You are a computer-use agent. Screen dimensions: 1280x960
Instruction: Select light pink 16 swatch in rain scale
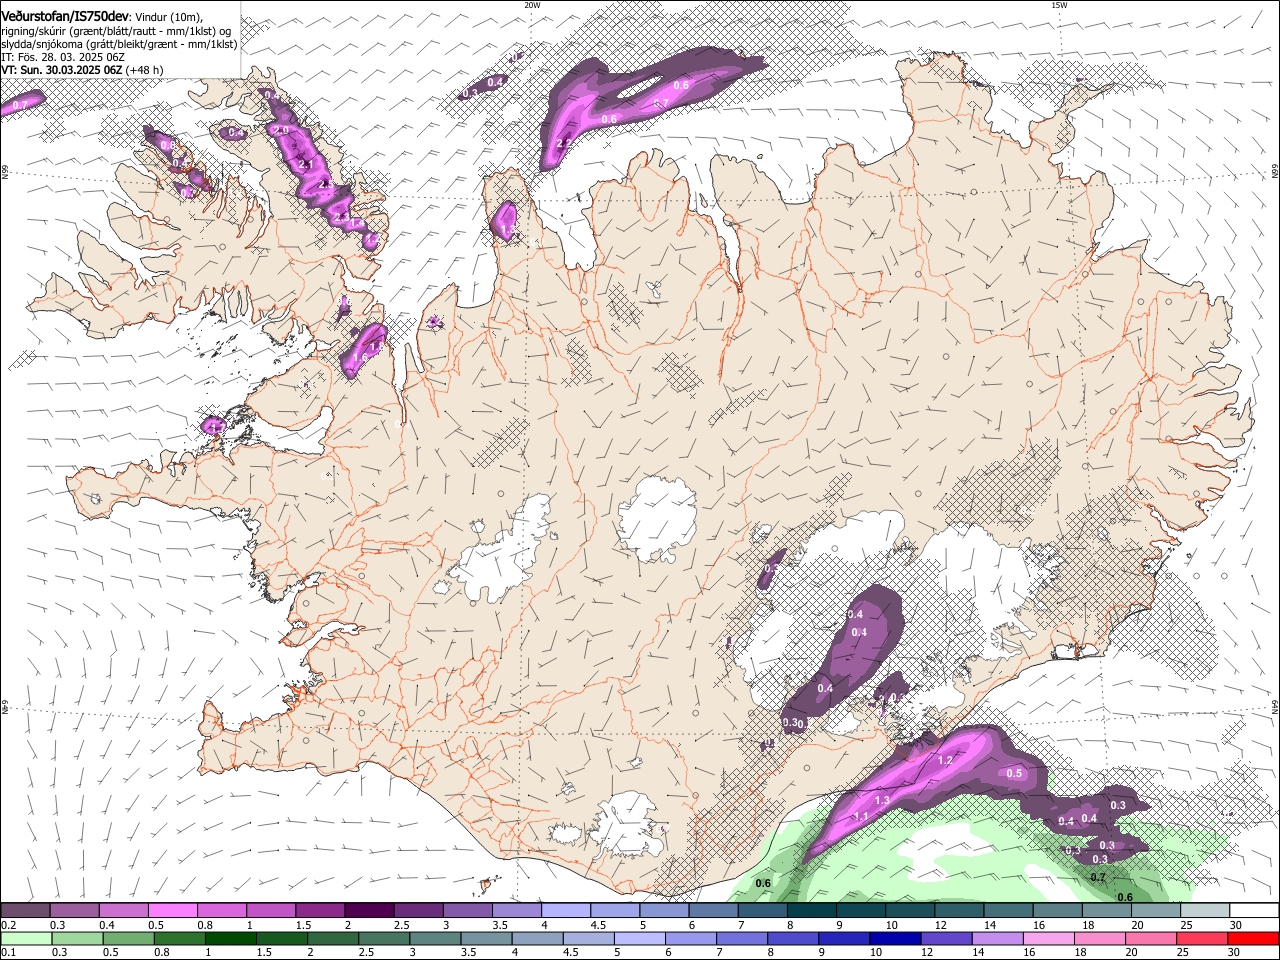1049,939
